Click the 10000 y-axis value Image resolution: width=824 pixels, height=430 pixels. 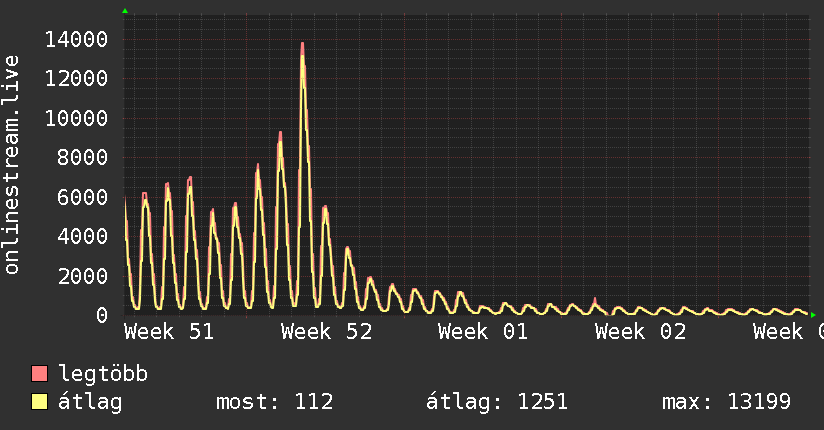(76, 118)
